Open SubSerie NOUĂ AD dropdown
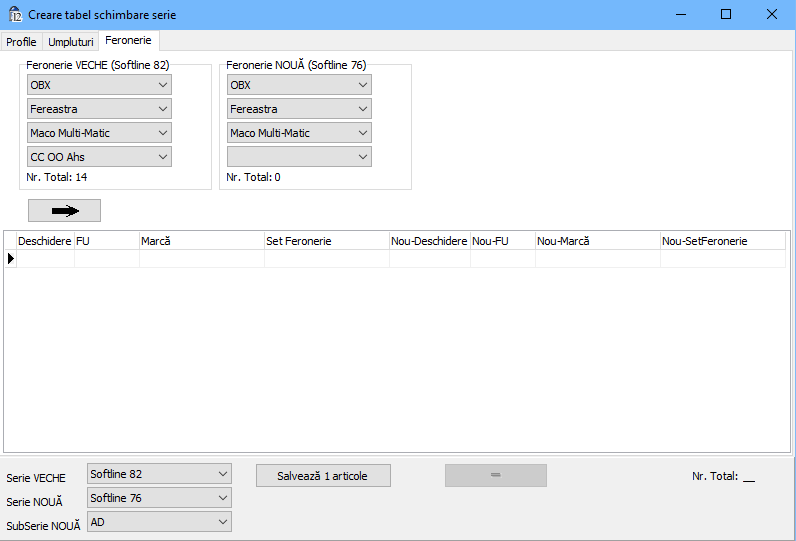Screen dimensions: 796x541 159,522
